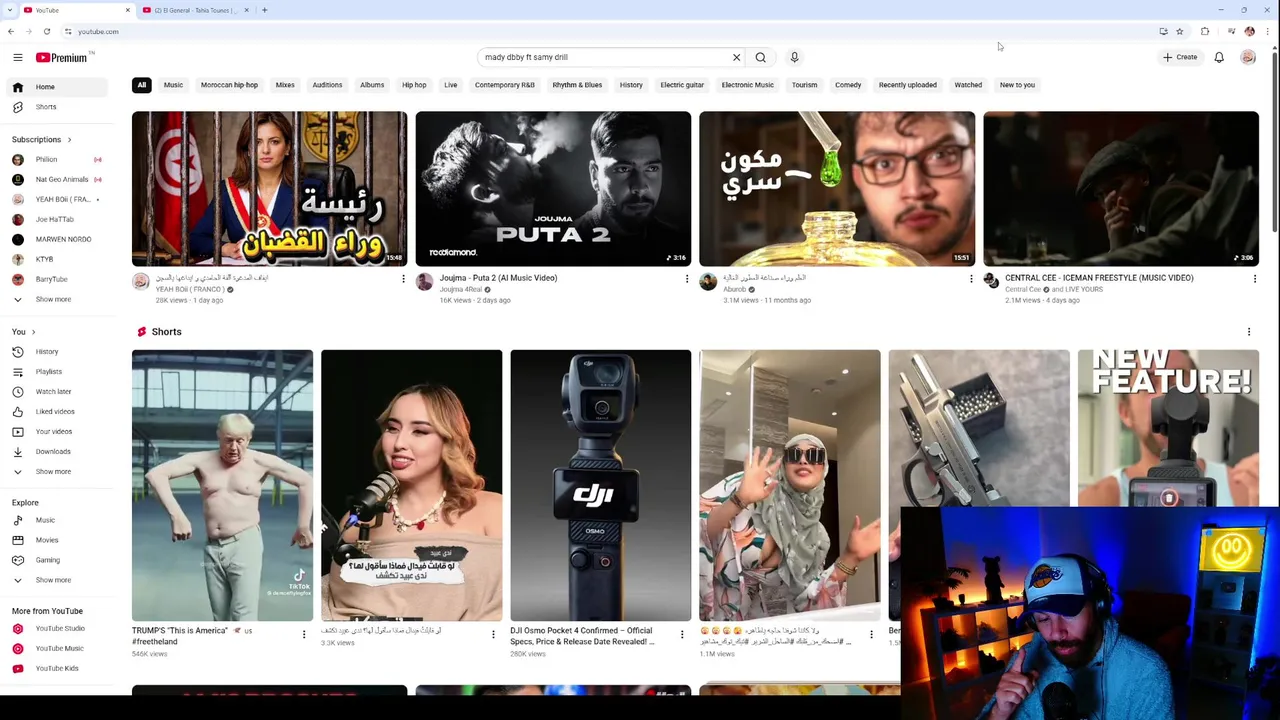Select the Recently uploaded chip

(x=908, y=85)
